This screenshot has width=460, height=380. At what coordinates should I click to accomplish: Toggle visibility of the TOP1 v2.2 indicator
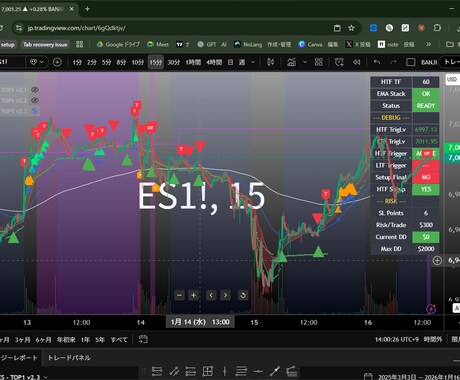tap(35, 100)
